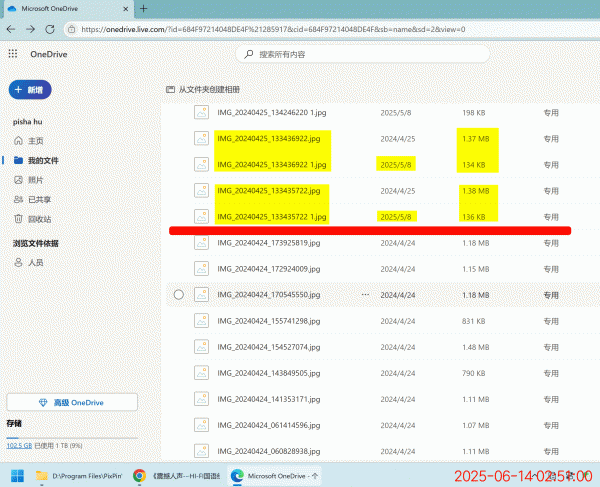Screen dimensions: 600x487
Task: Open more options for IMG_20240424_170545550.jpg
Action: (365, 295)
